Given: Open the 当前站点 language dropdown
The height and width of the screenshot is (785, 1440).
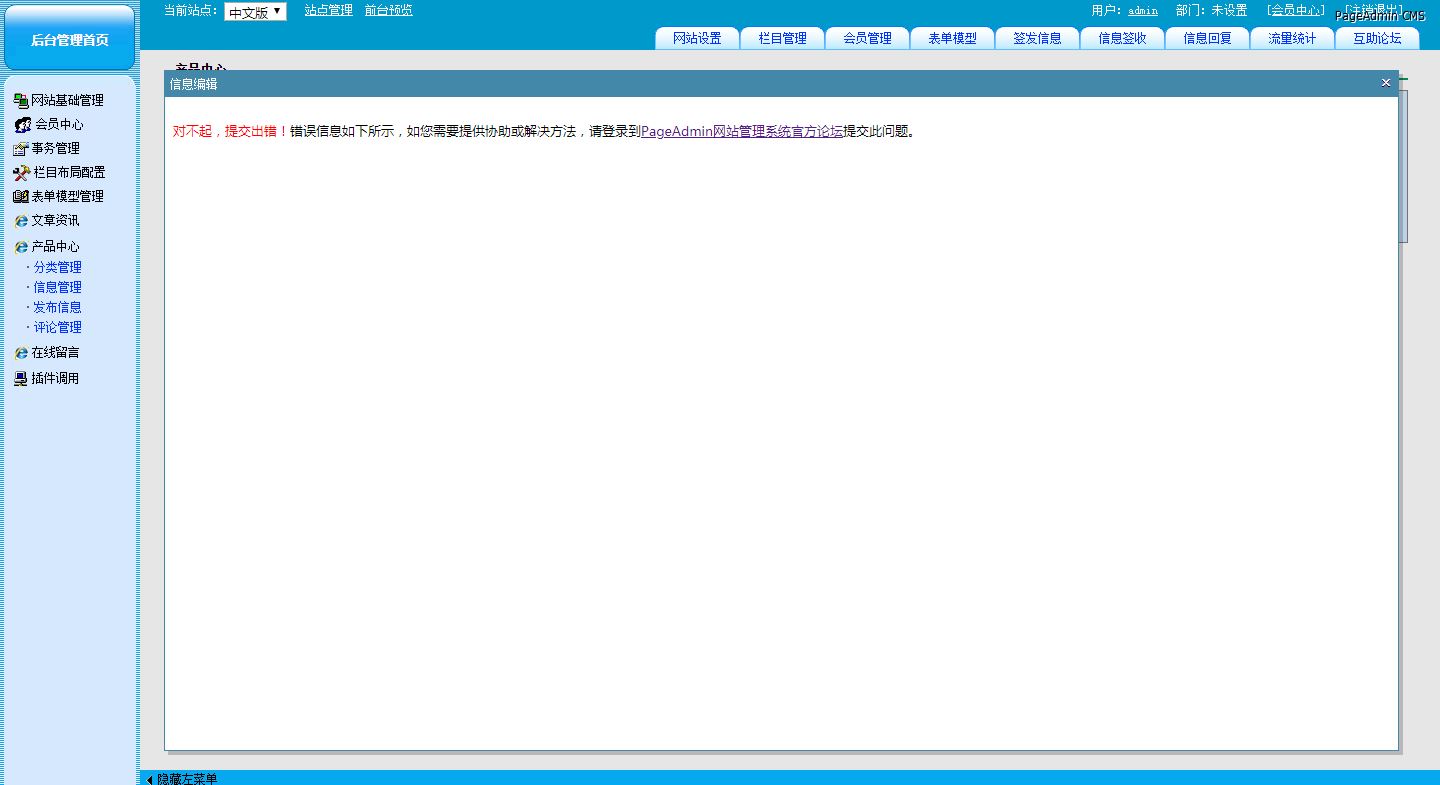Looking at the screenshot, I should click(255, 12).
